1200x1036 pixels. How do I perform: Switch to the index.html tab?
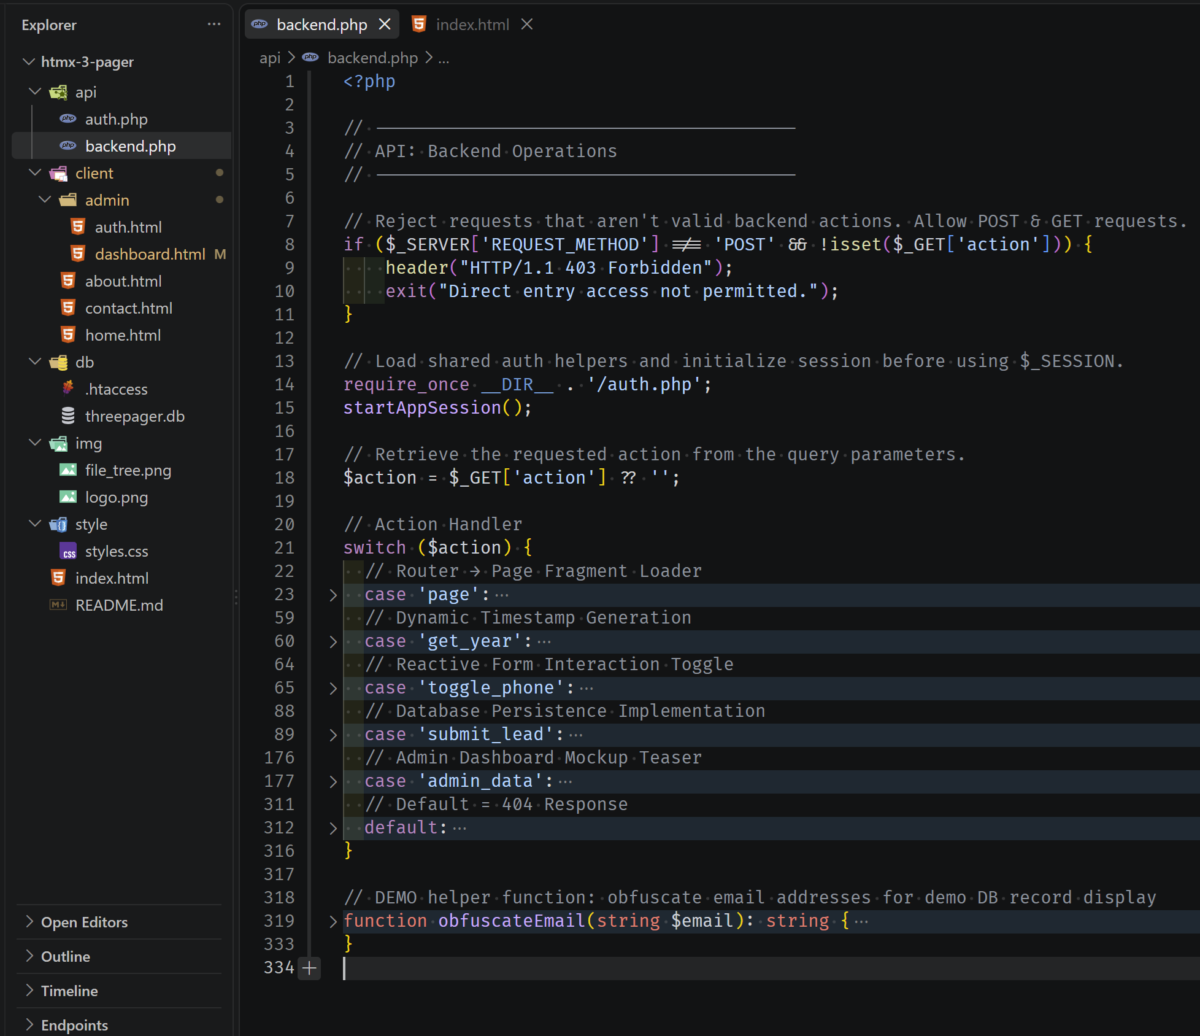pos(473,24)
